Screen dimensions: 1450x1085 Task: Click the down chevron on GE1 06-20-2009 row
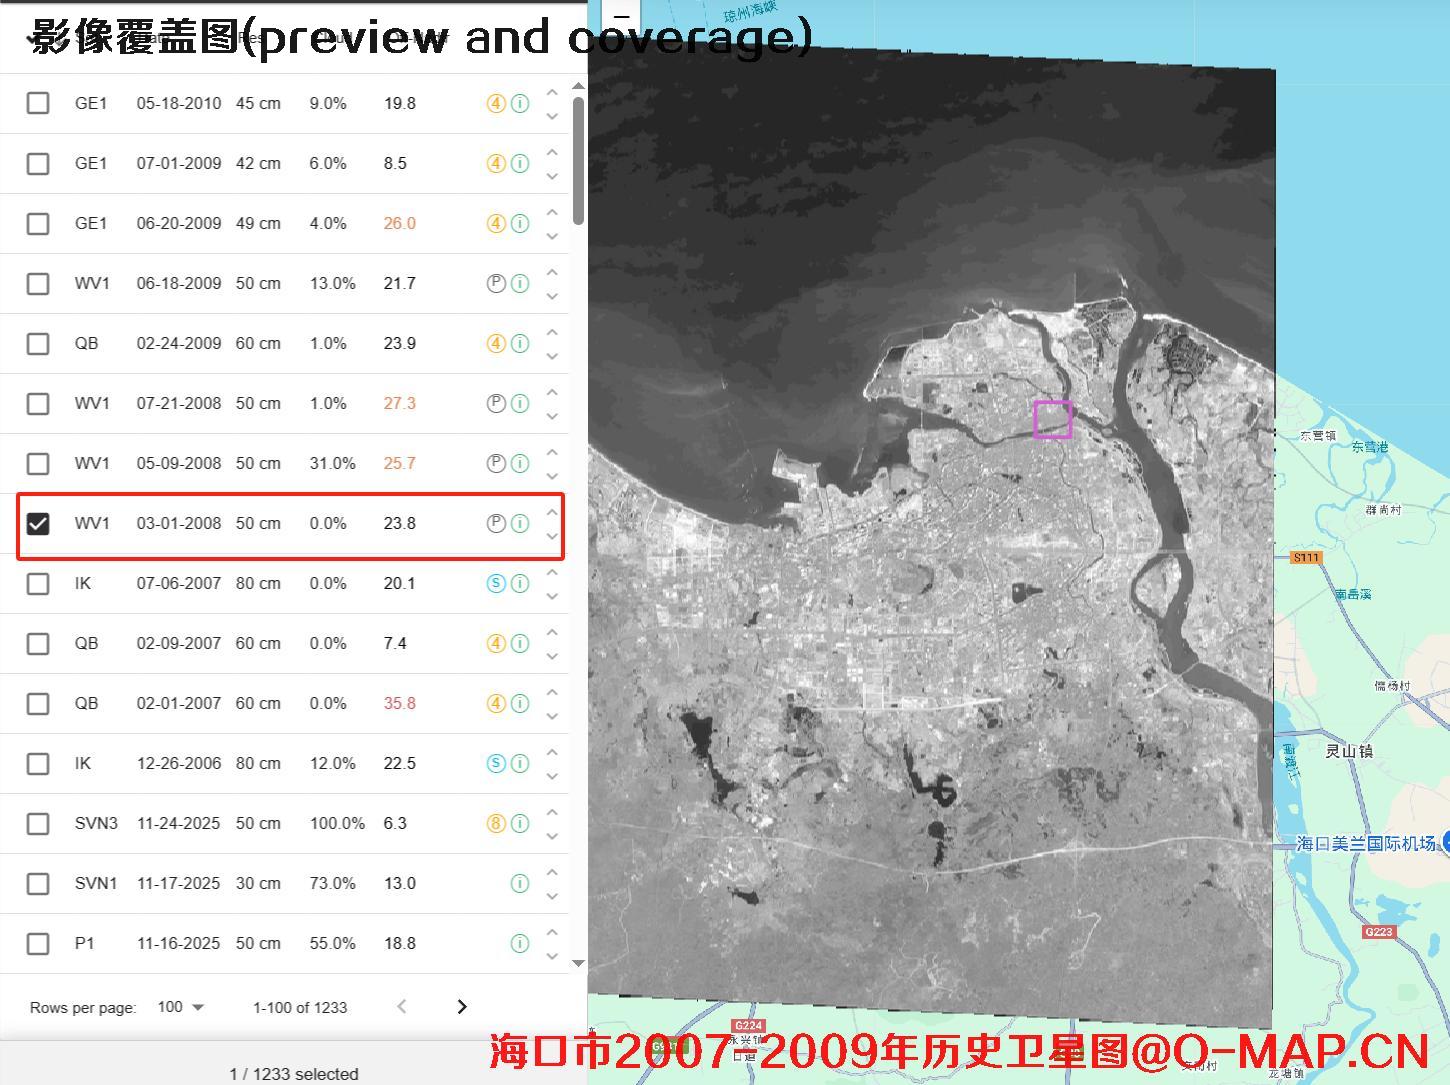pos(552,236)
